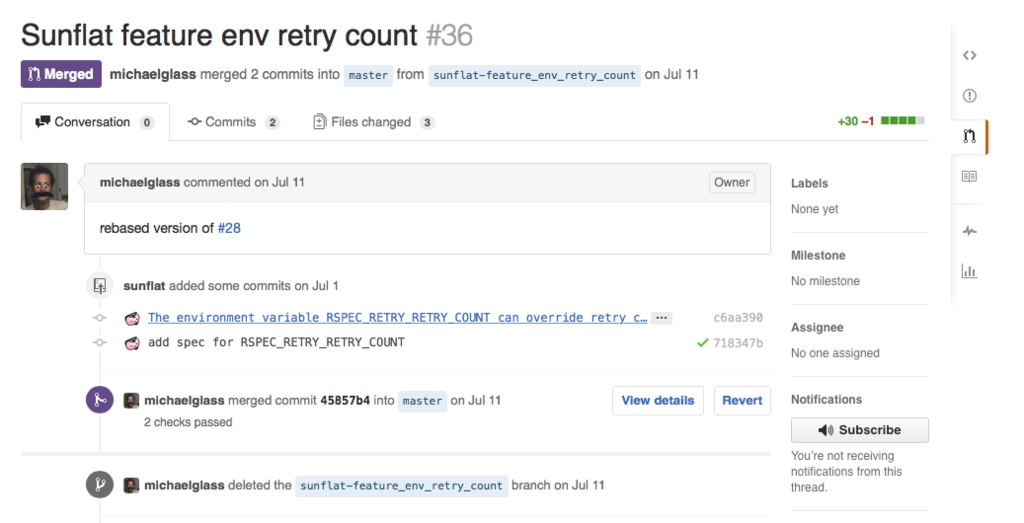Click the Revert button

click(742, 400)
